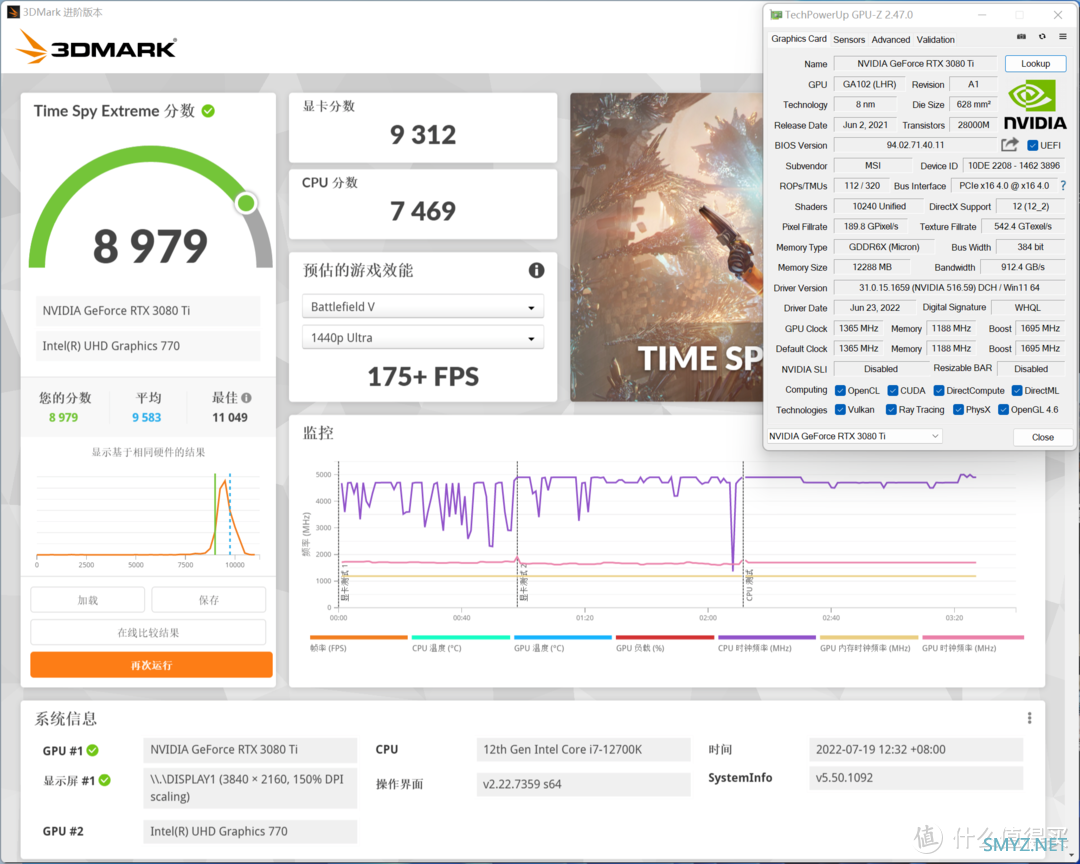Click the GPU-Z title bar app icon
The height and width of the screenshot is (864, 1080).
(x=776, y=14)
